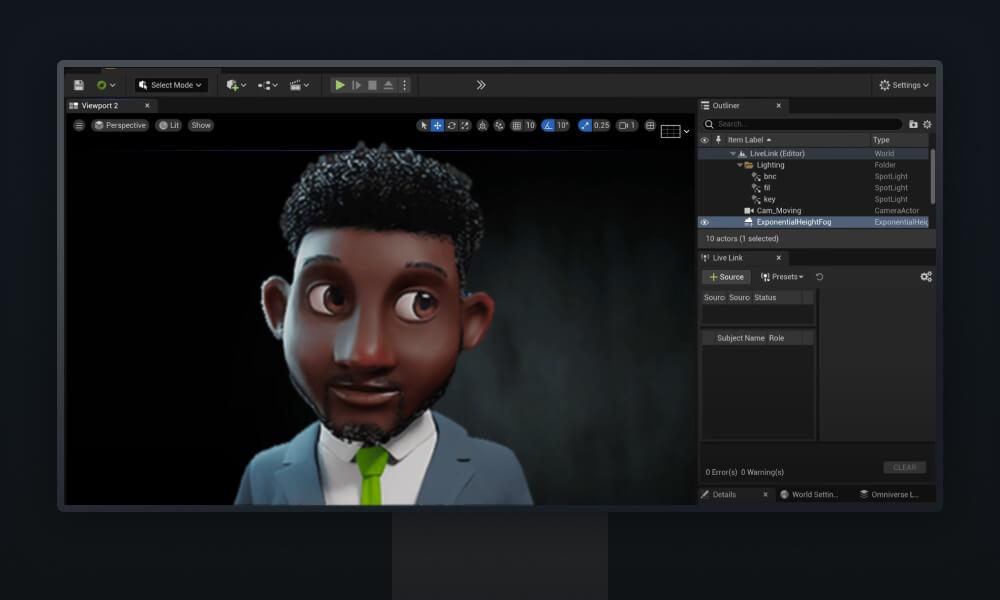Toggle grid snapping on or off
The image size is (1000, 600).
[x=517, y=126]
